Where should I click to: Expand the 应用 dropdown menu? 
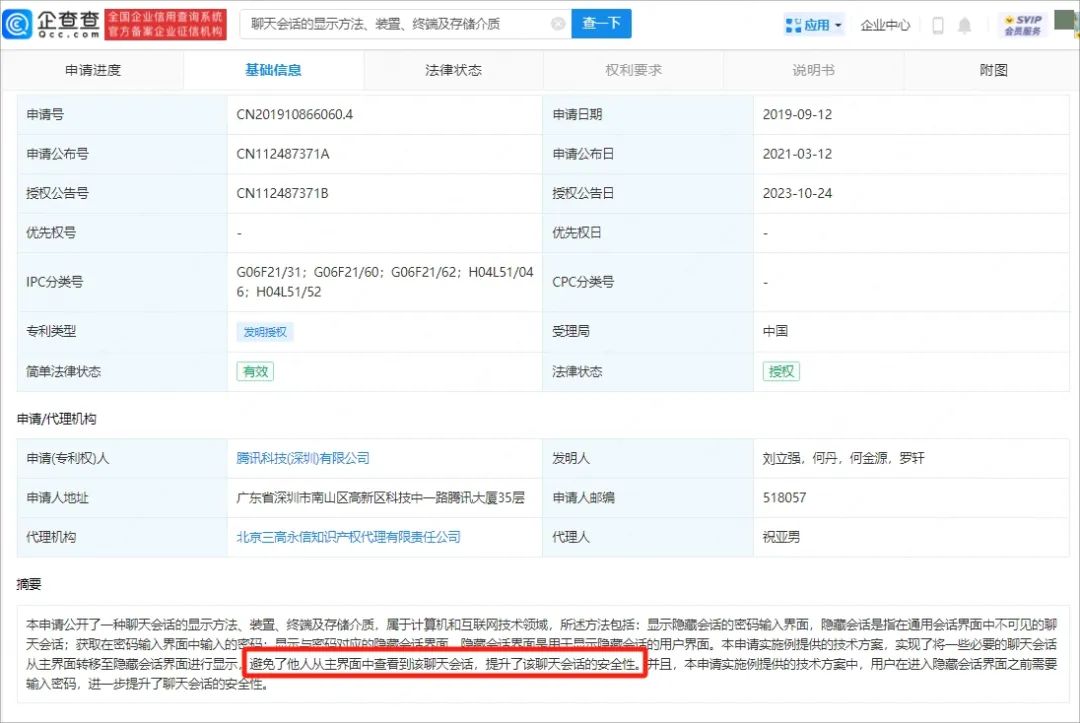coord(813,25)
